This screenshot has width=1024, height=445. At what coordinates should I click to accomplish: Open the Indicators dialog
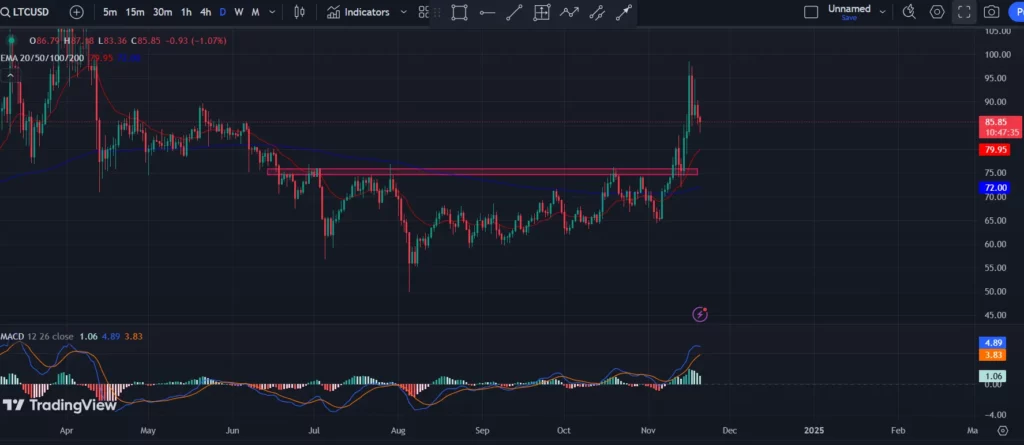click(358, 12)
